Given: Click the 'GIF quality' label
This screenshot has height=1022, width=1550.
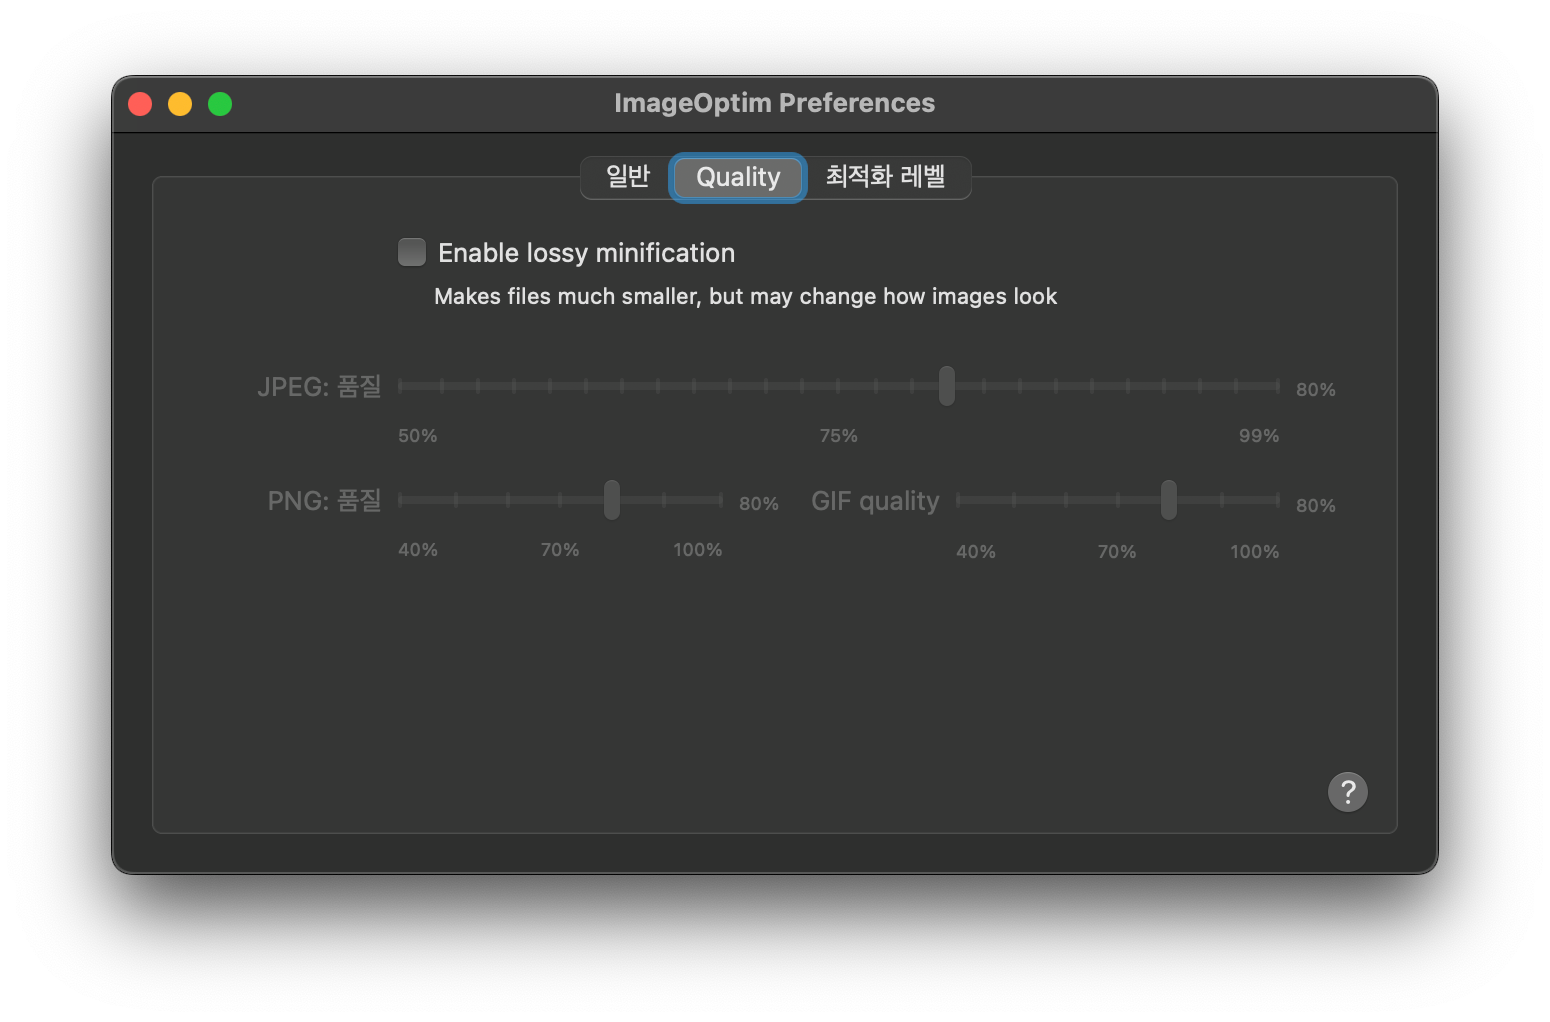Looking at the screenshot, I should (875, 501).
